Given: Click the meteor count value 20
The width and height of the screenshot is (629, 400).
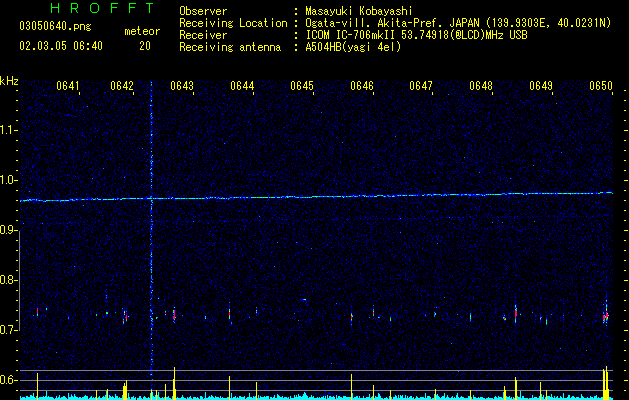Looking at the screenshot, I should pos(145,46).
